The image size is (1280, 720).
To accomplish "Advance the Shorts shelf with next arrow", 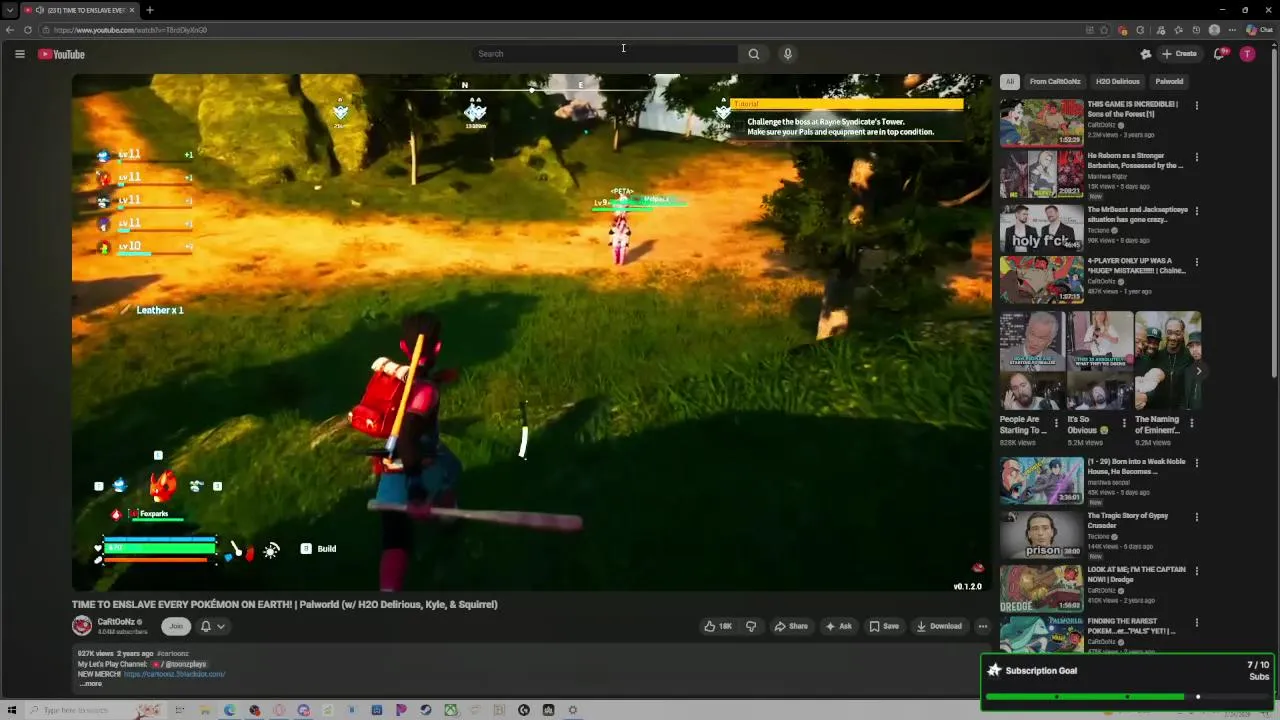I will point(1199,371).
